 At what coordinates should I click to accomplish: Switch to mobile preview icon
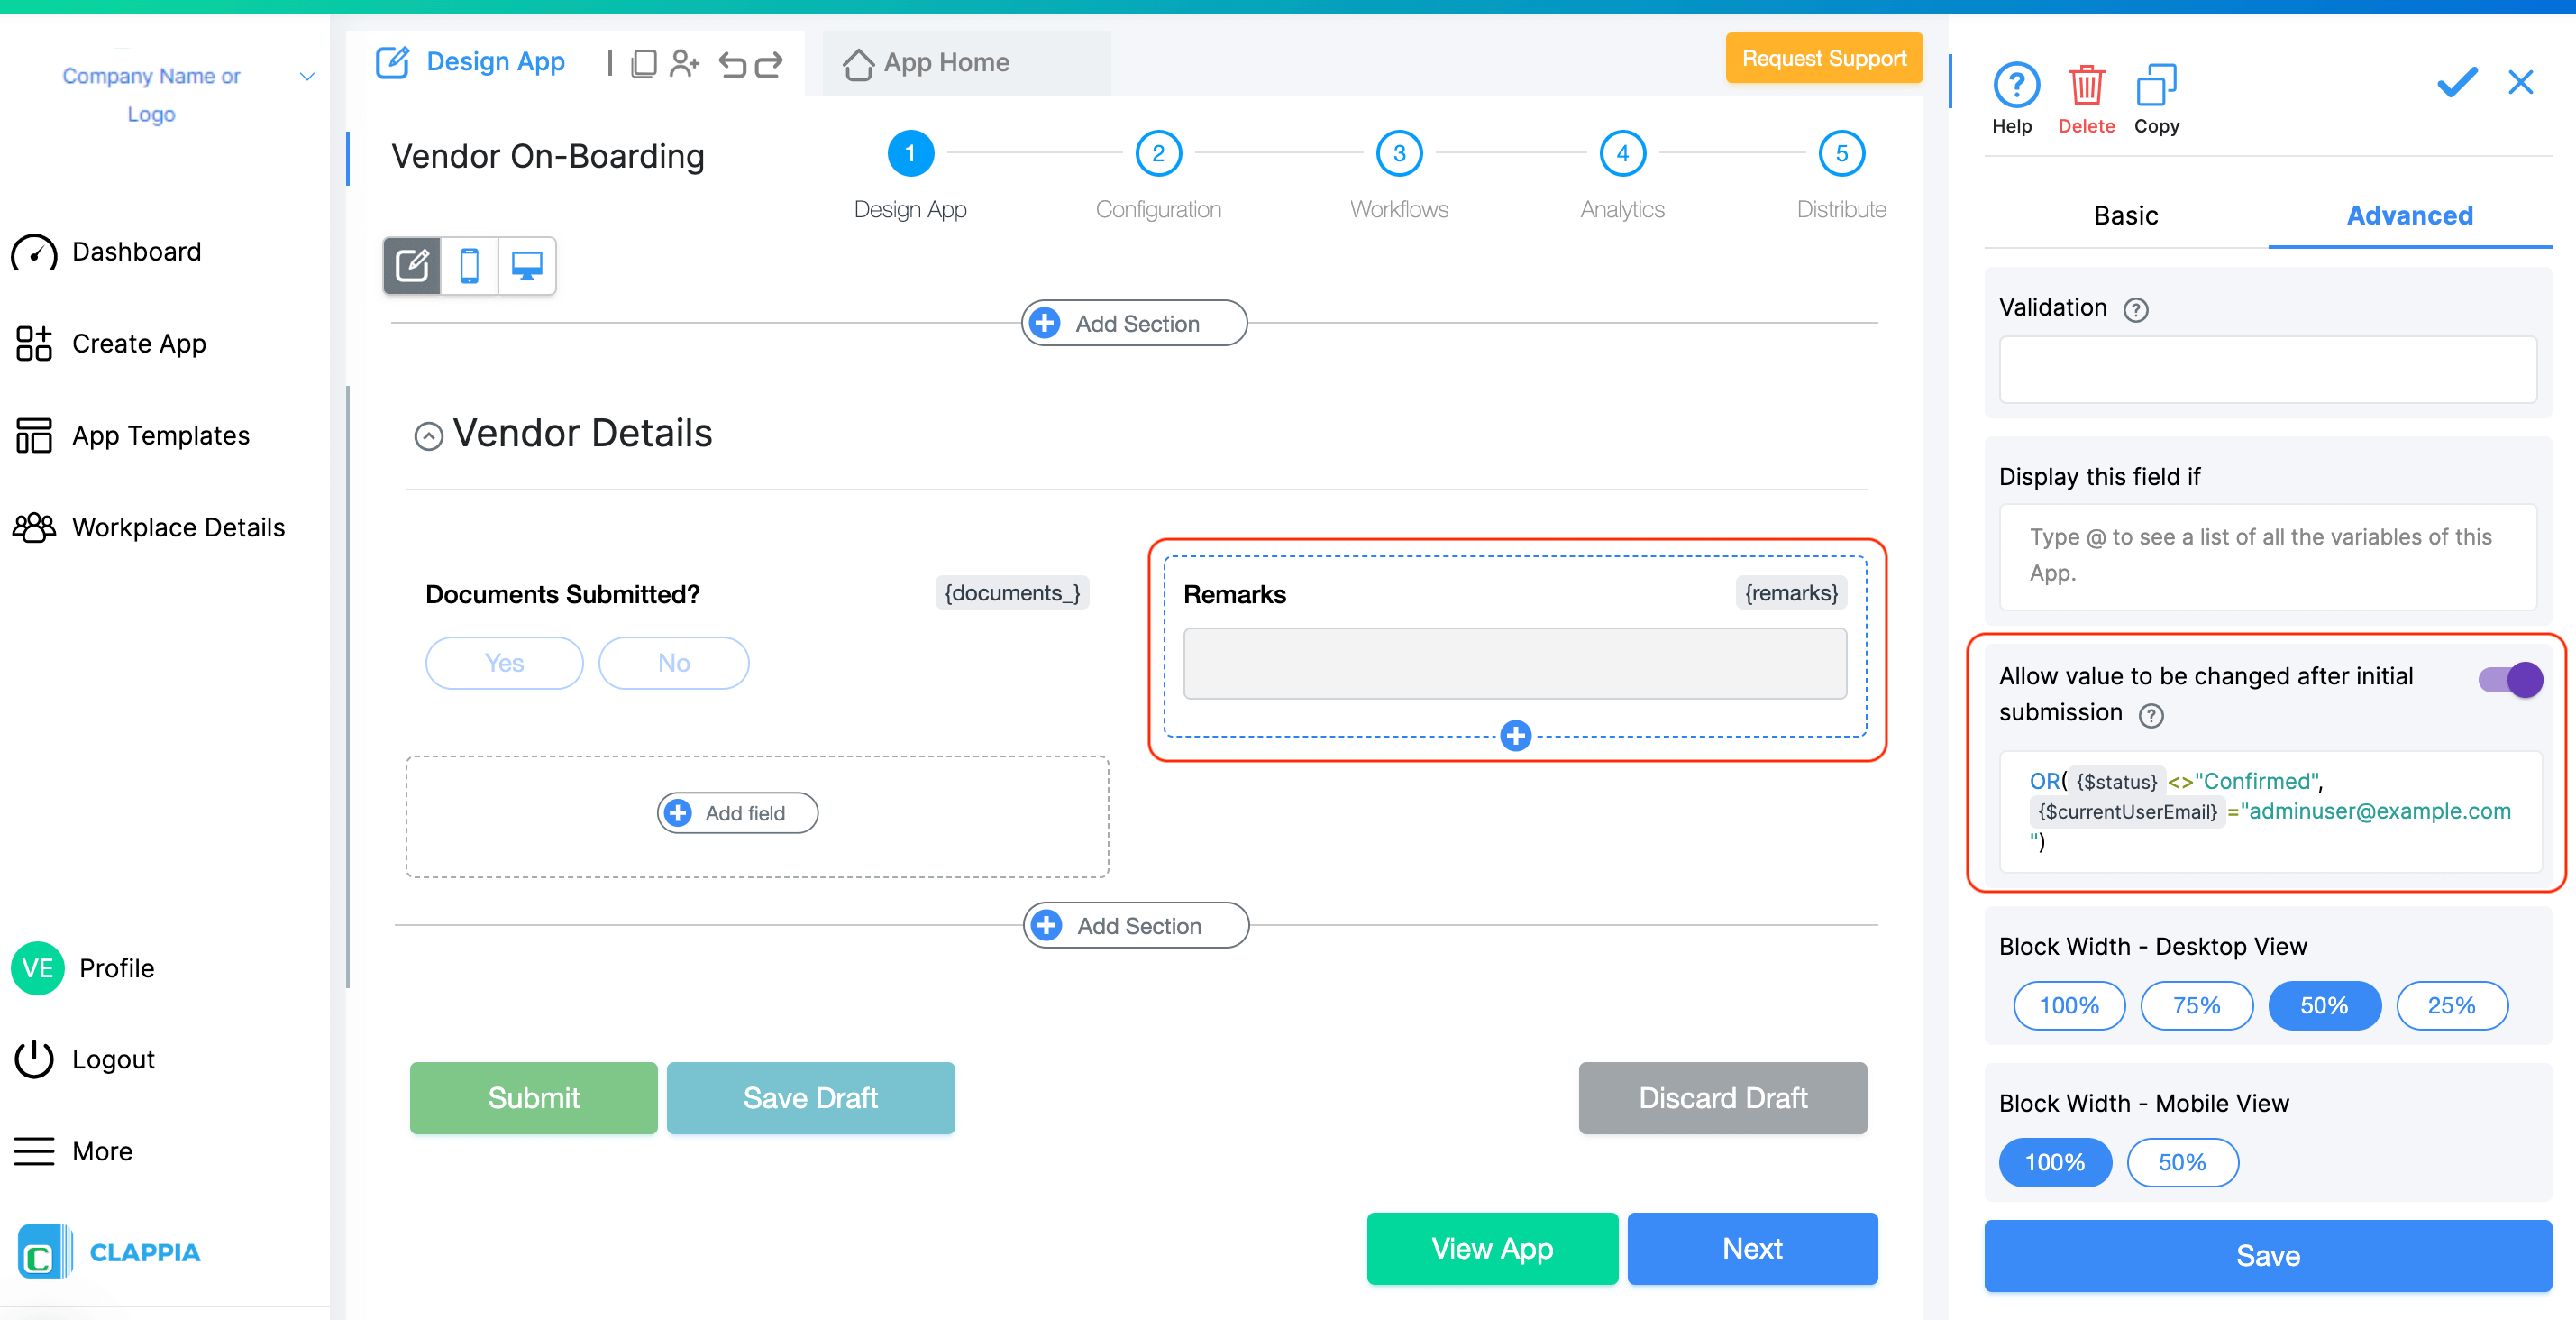point(469,266)
